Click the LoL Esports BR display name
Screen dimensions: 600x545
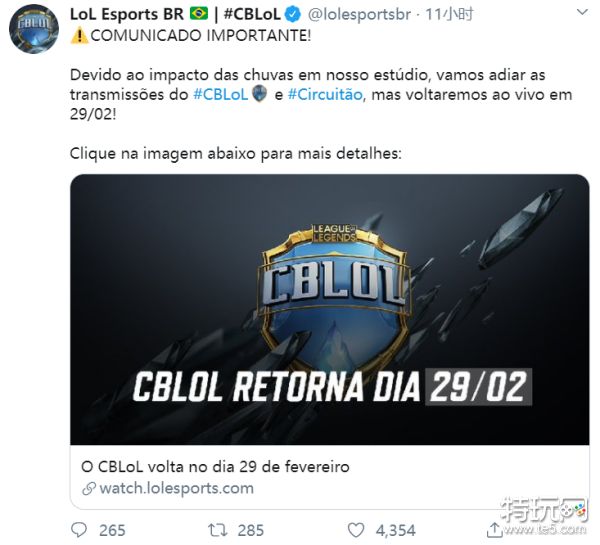point(127,14)
